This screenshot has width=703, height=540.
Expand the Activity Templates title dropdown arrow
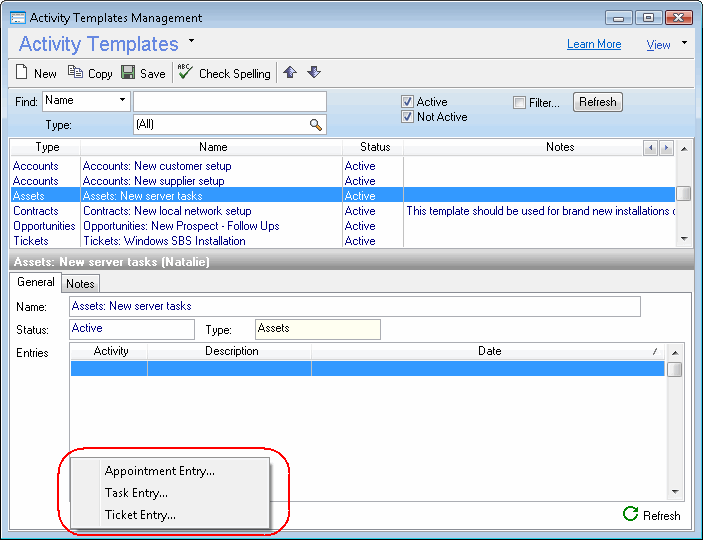click(x=192, y=41)
